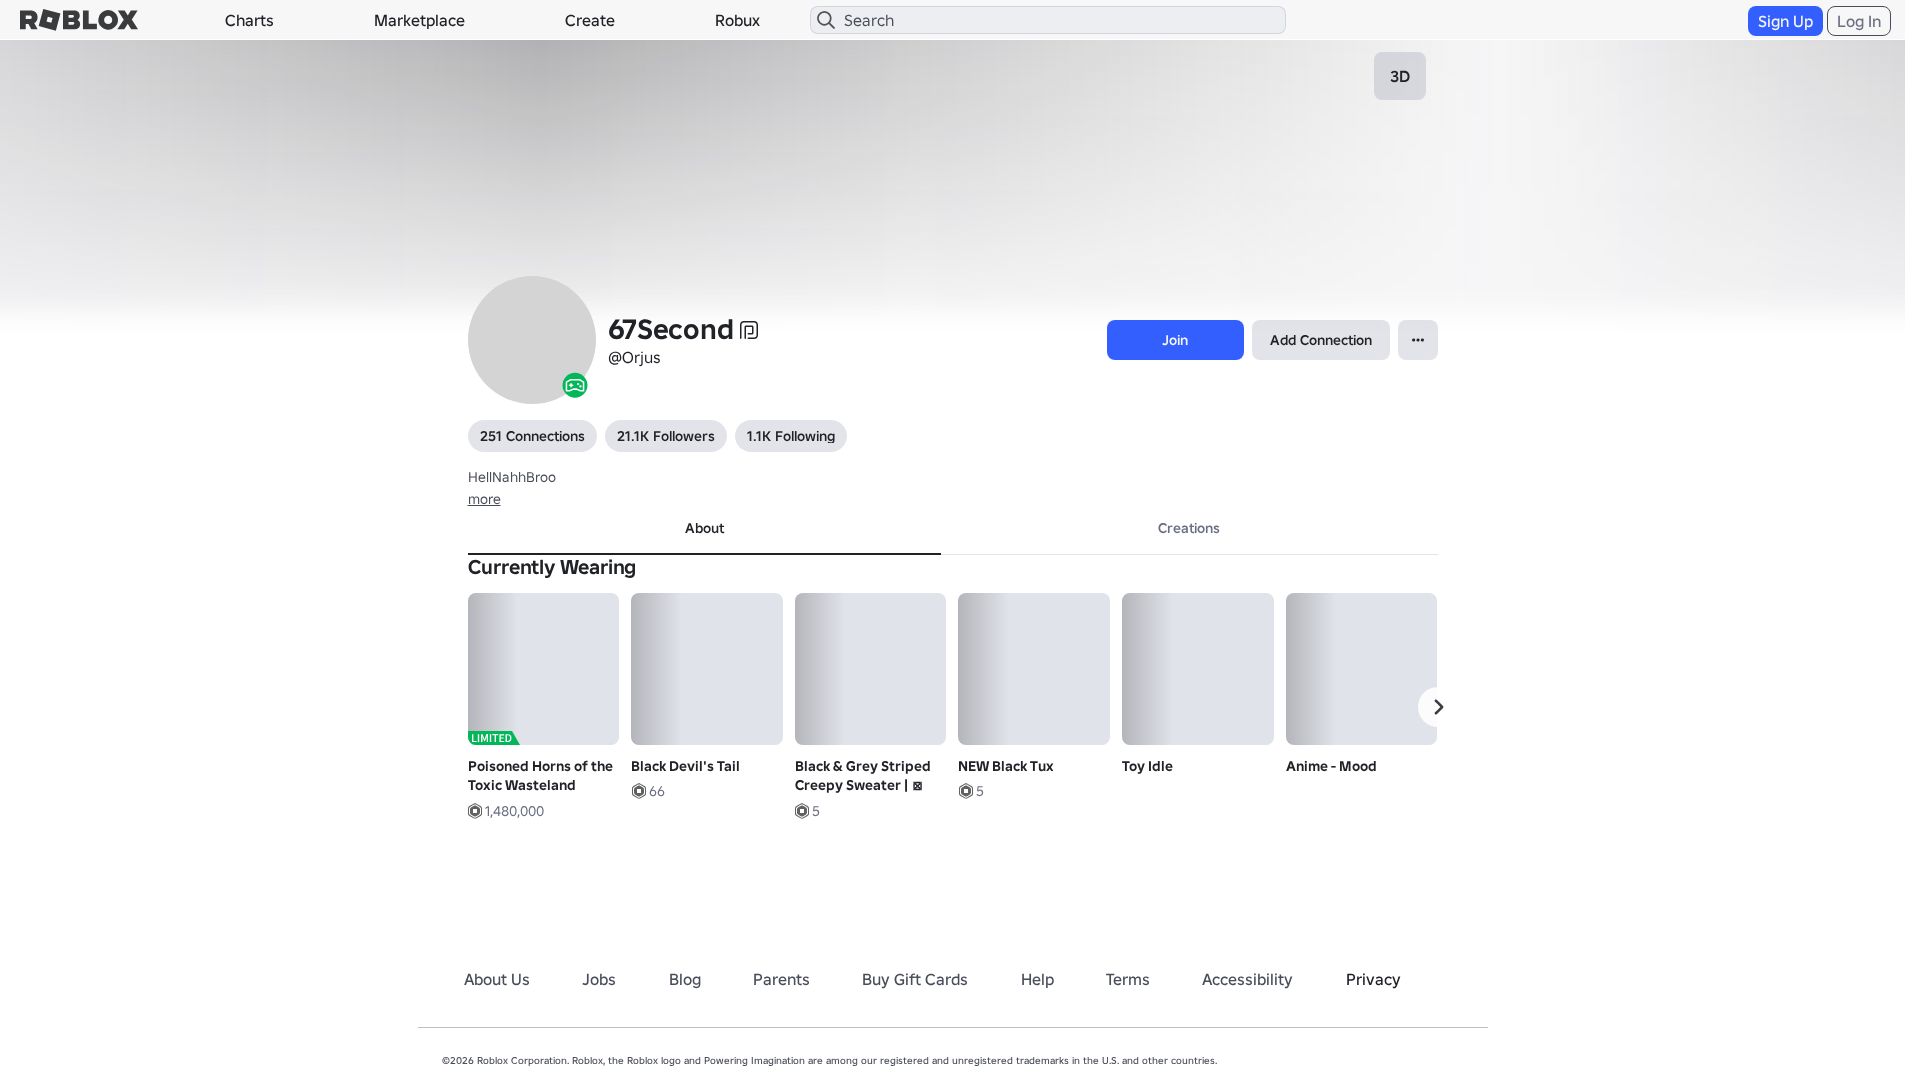Expand the bio with more link
This screenshot has width=1920, height=1080.
(484, 499)
